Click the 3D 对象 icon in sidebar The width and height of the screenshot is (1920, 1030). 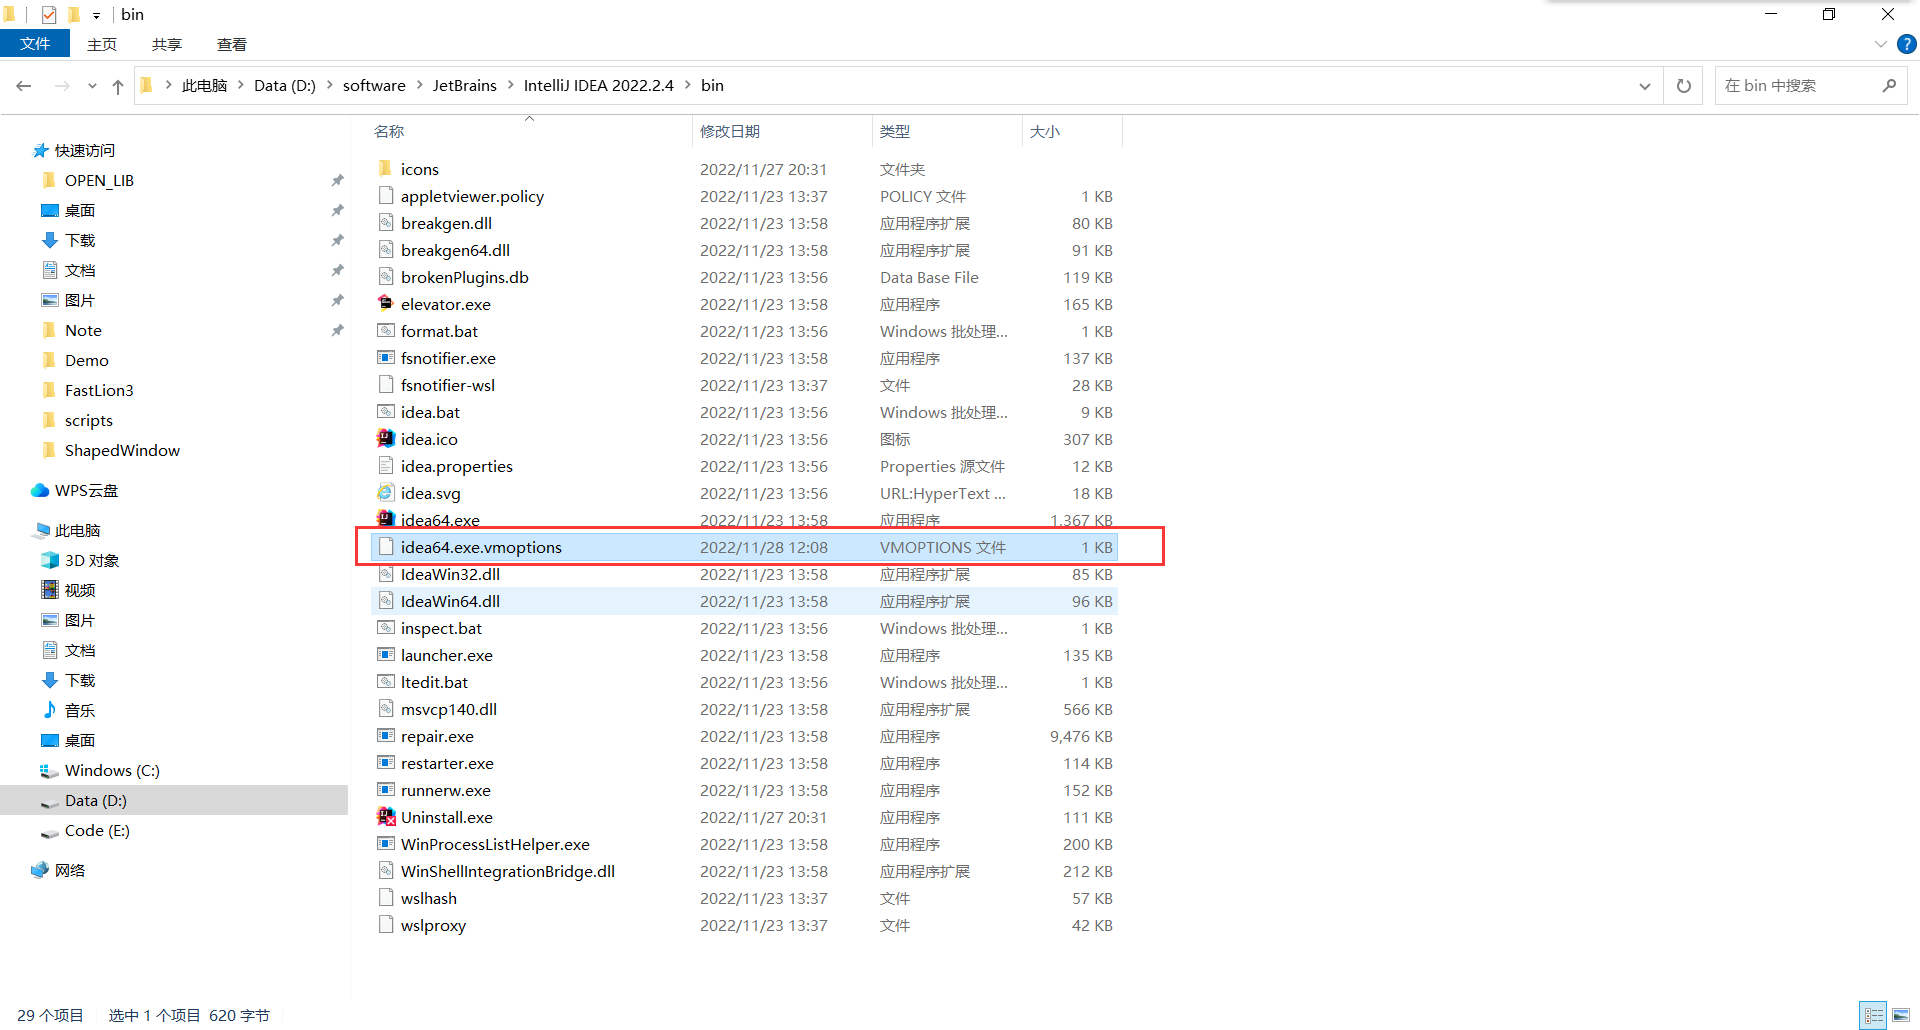pyautogui.click(x=50, y=560)
